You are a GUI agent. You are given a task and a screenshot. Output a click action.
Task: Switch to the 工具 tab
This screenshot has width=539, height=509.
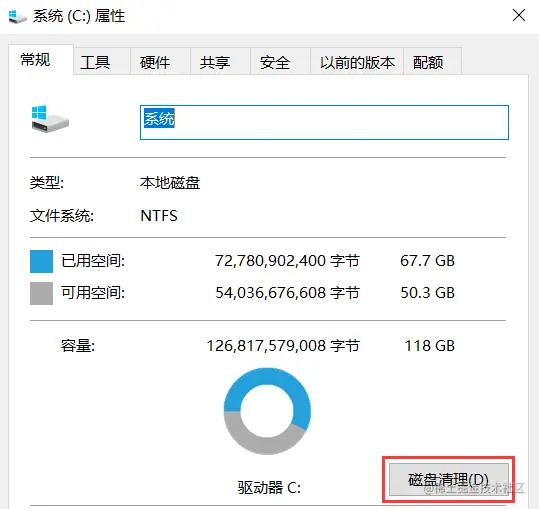point(102,62)
